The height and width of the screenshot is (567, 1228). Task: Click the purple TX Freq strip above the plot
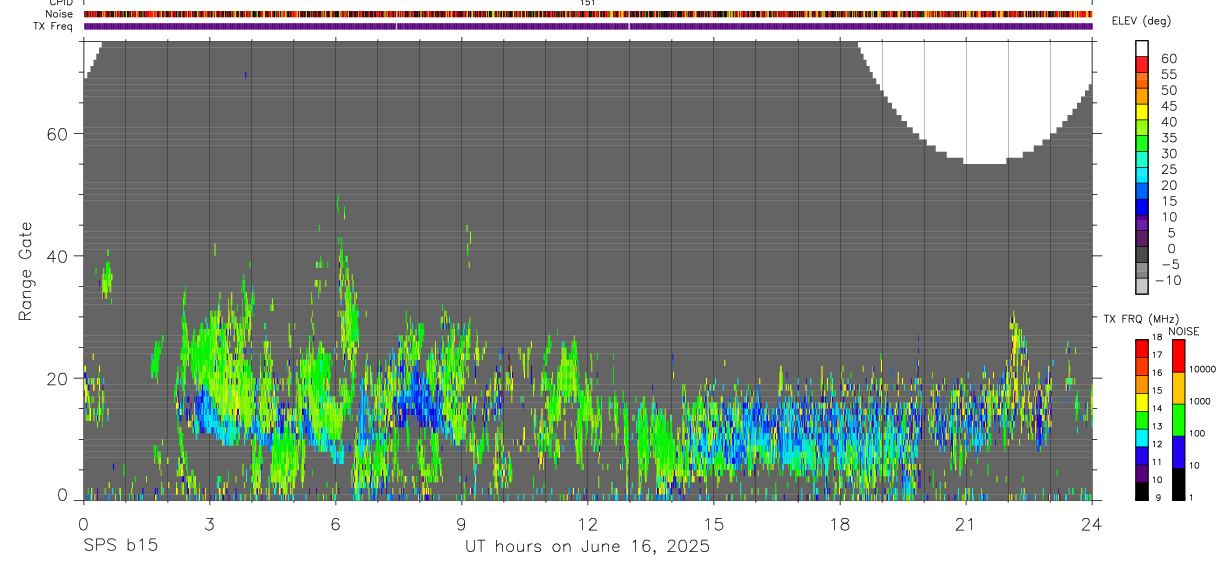[587, 26]
